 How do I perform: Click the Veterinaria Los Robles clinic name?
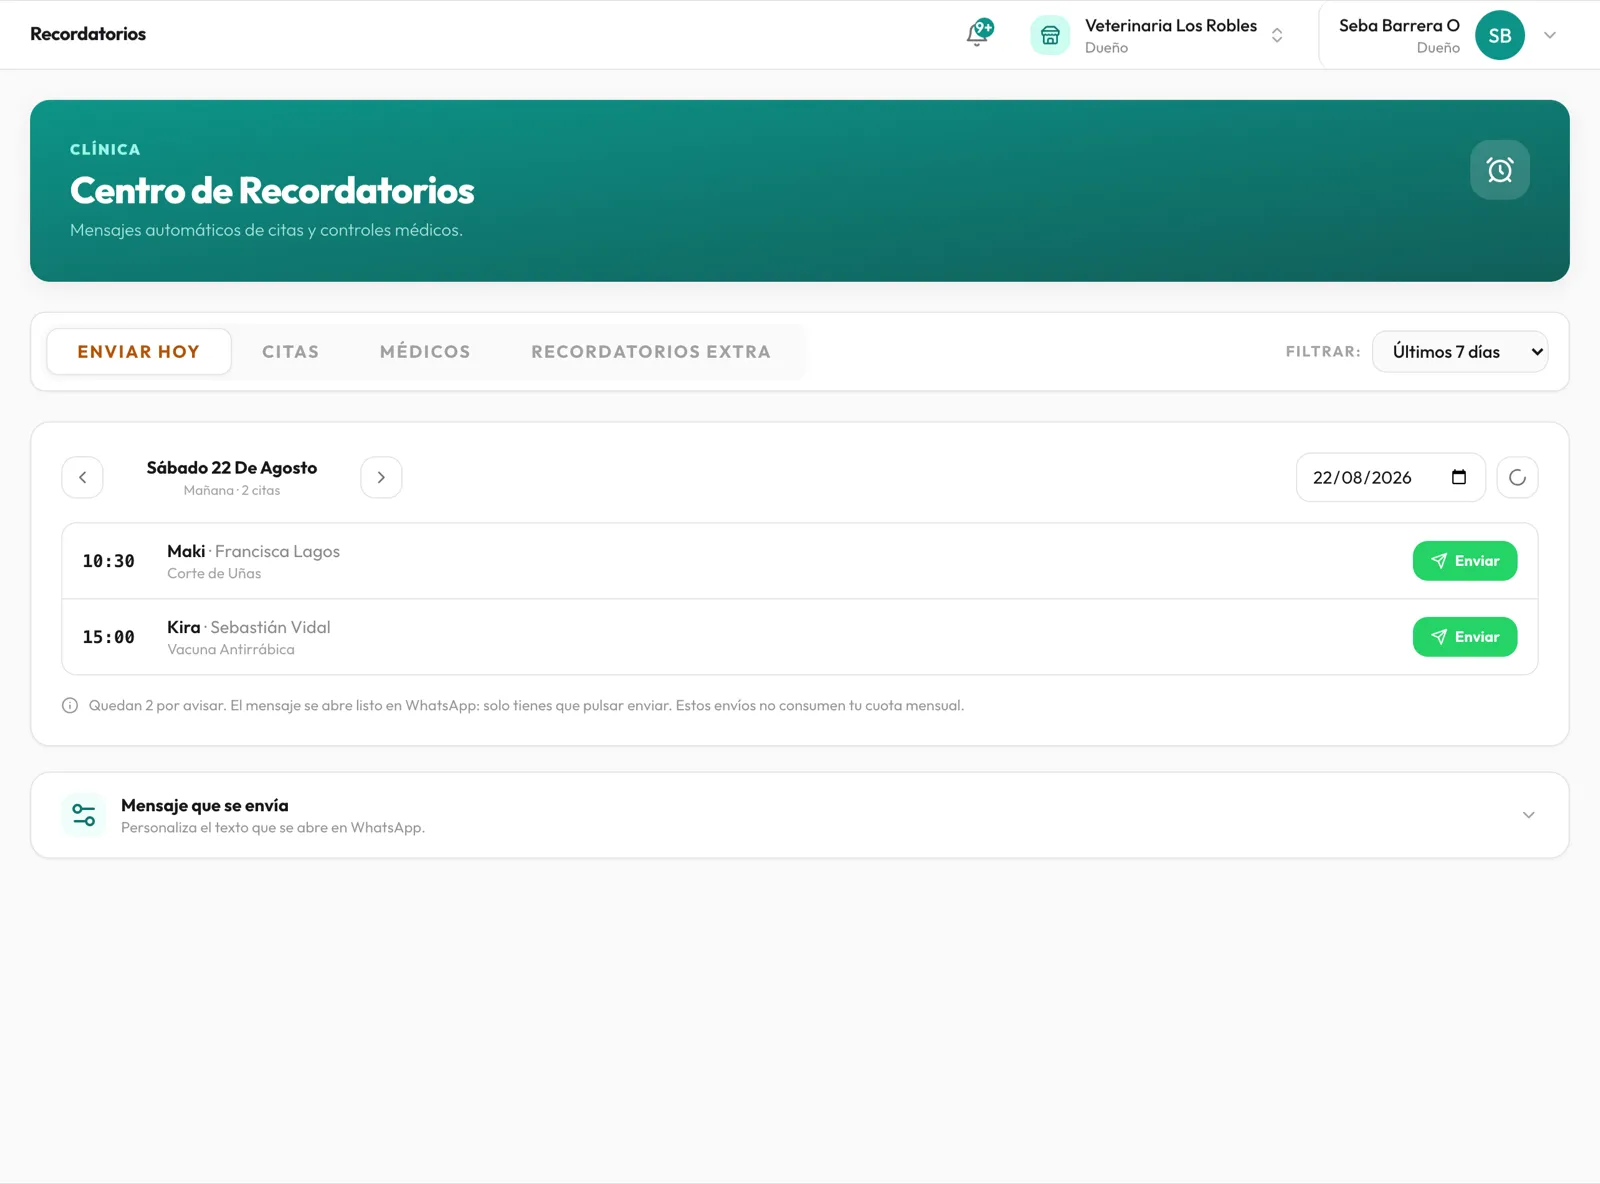pos(1171,26)
